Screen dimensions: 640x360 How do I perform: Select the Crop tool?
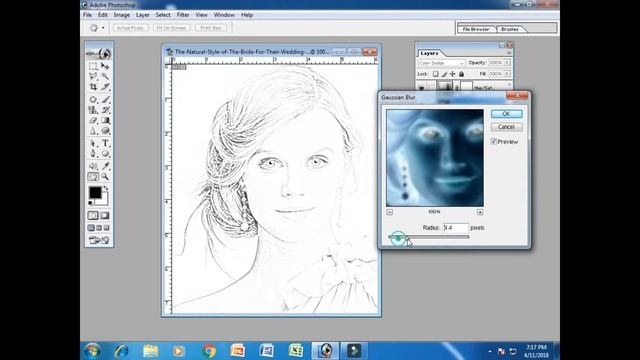[93, 87]
